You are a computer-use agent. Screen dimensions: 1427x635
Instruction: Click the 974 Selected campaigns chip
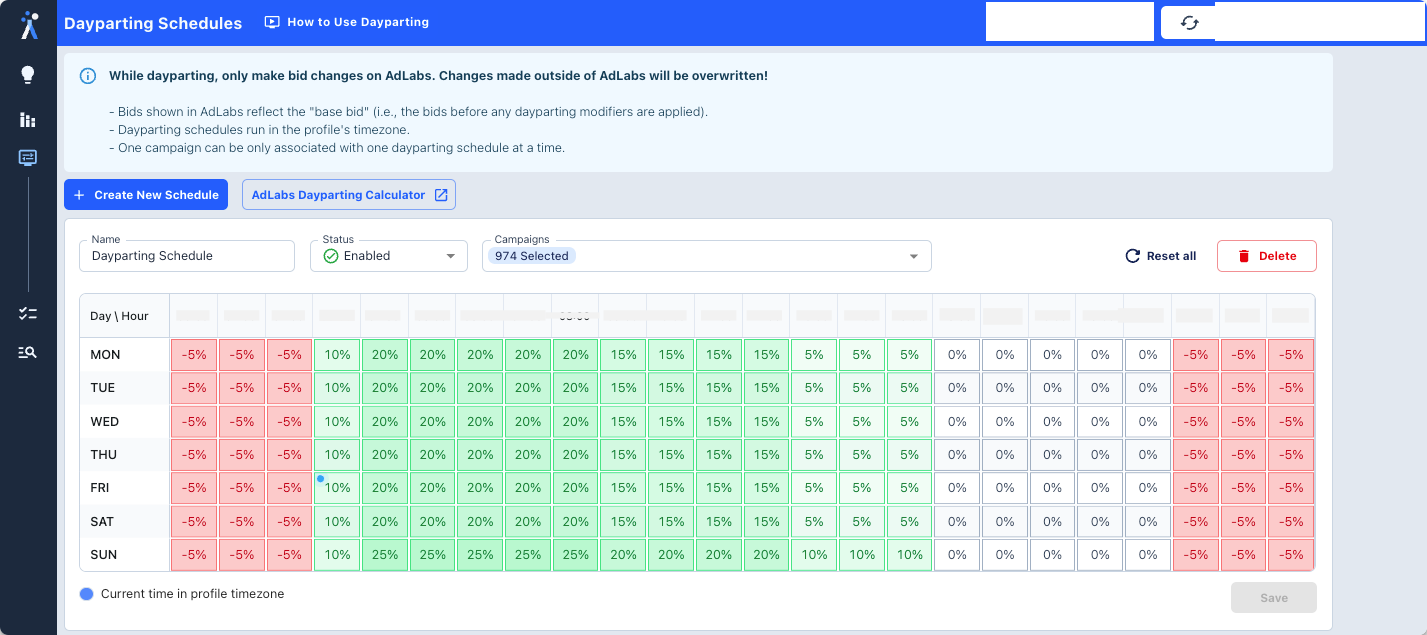(x=532, y=256)
